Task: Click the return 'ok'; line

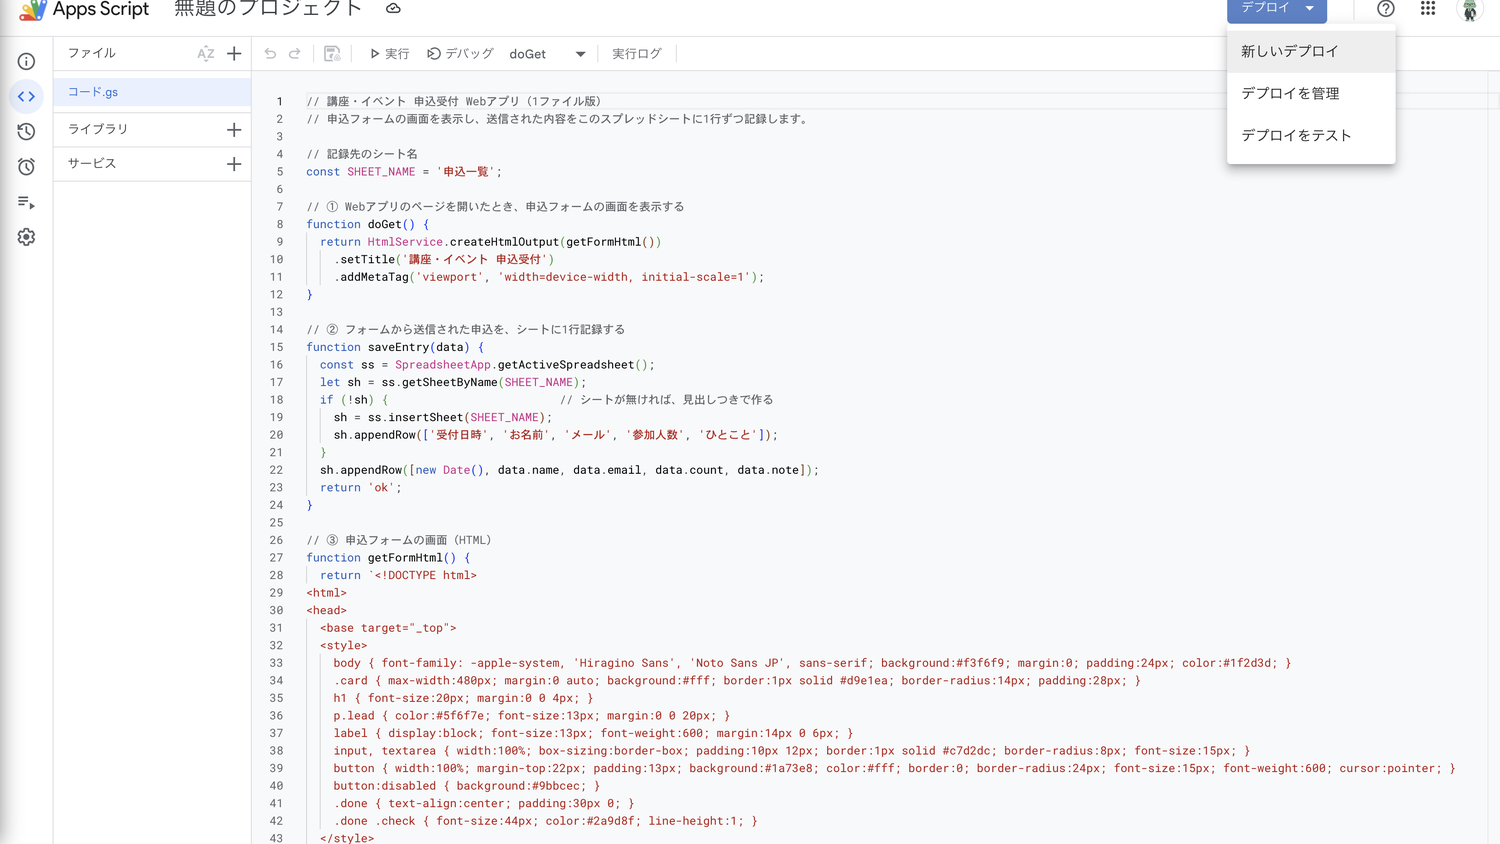Action: point(360,488)
